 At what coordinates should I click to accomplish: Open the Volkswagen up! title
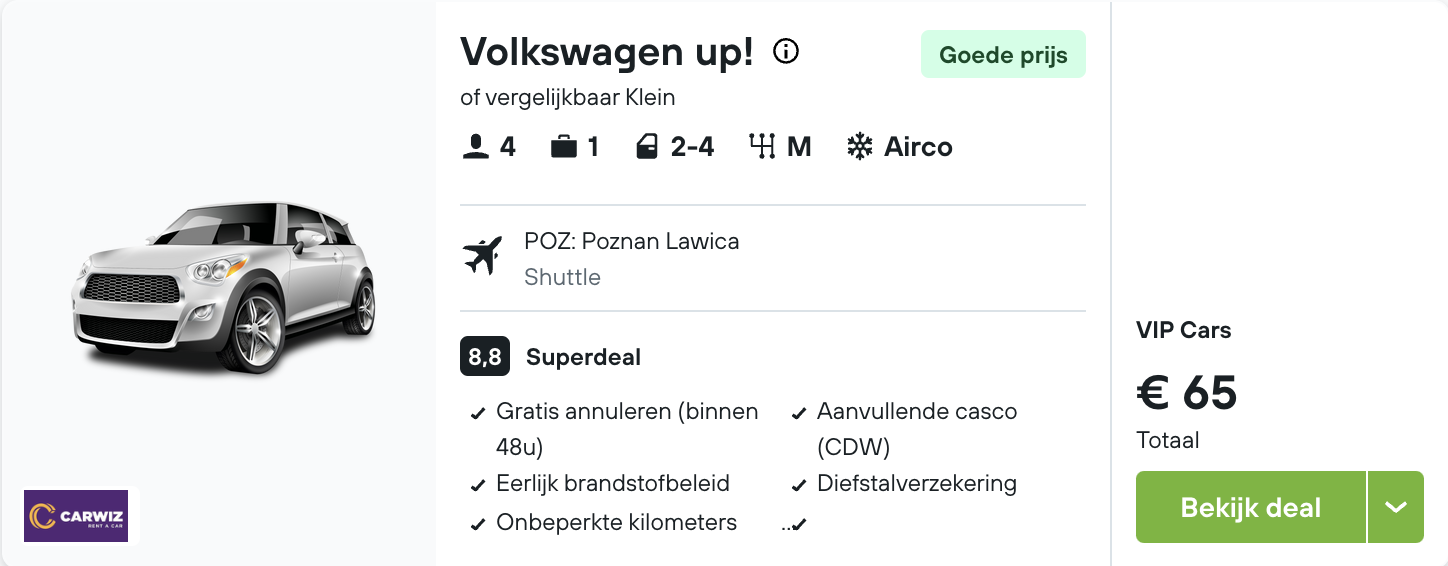click(x=607, y=52)
